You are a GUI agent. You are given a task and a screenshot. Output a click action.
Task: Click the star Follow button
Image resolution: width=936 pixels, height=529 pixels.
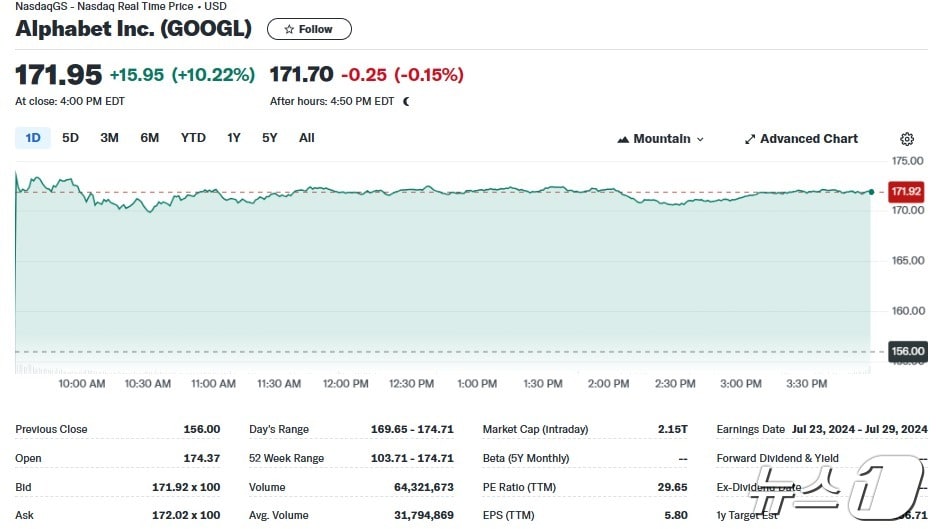pyautogui.click(x=309, y=29)
